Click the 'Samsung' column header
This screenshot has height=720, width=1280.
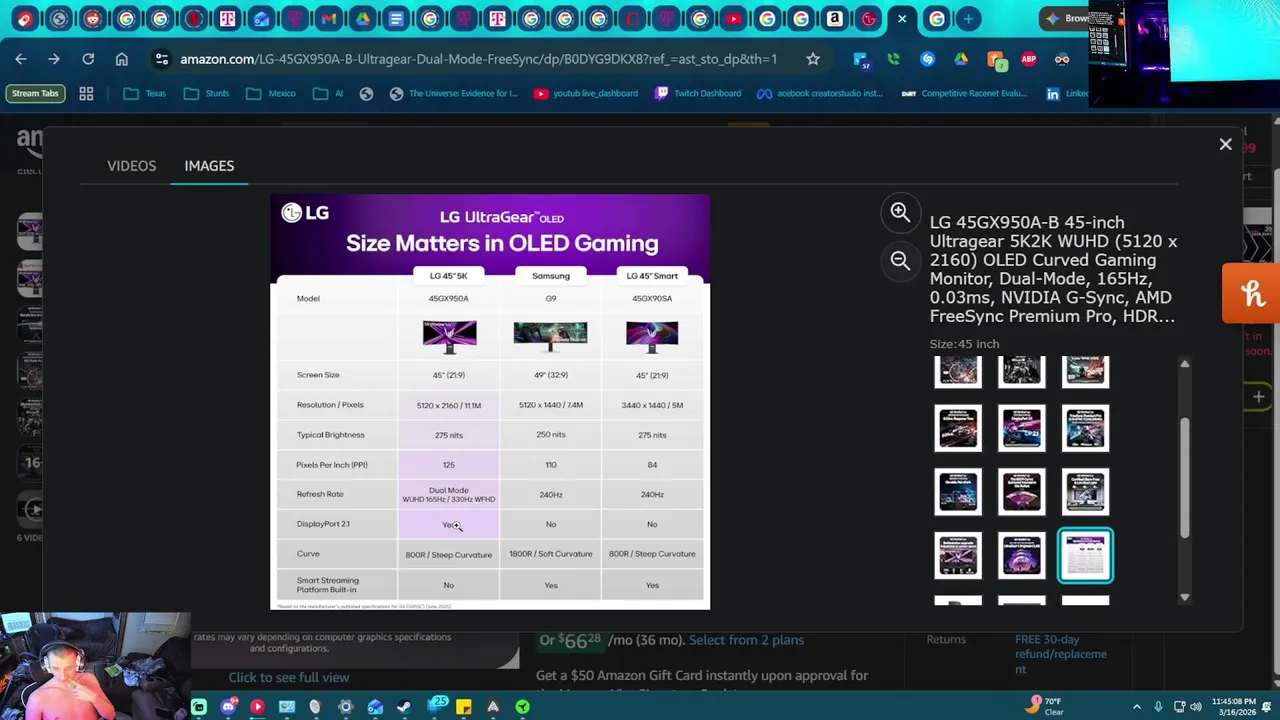pyautogui.click(x=551, y=276)
